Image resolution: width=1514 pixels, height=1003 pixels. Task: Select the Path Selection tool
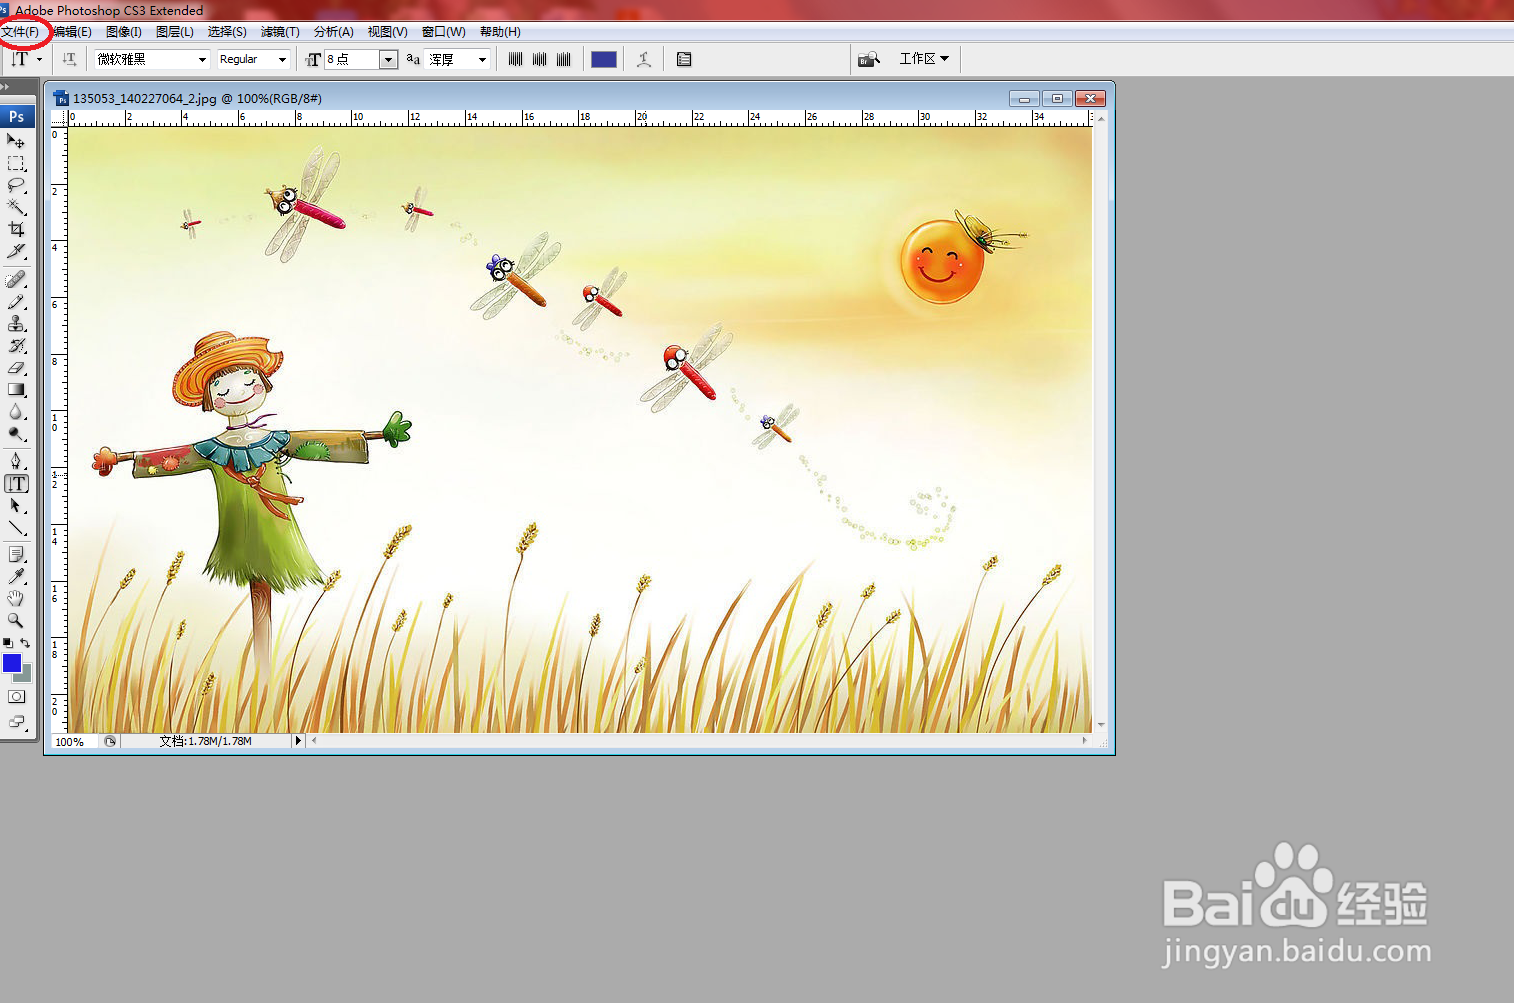coord(16,505)
